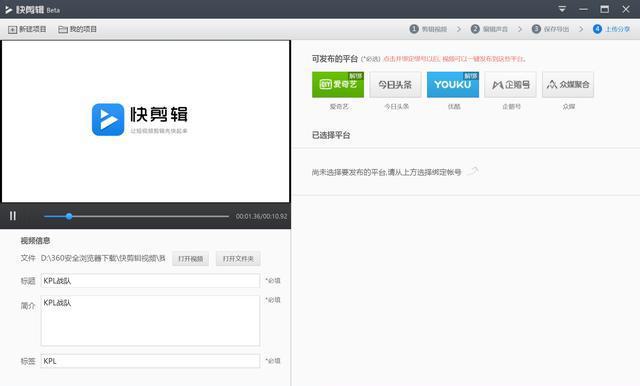Click the 可发布的平台 heading
The width and height of the screenshot is (640, 386).
pos(335,59)
